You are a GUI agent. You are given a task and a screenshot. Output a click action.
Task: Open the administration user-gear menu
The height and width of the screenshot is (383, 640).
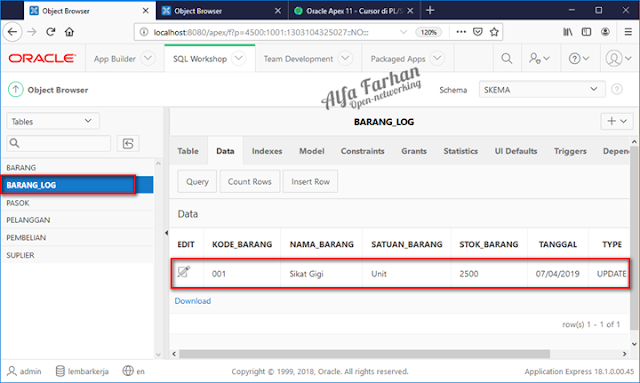(539, 59)
